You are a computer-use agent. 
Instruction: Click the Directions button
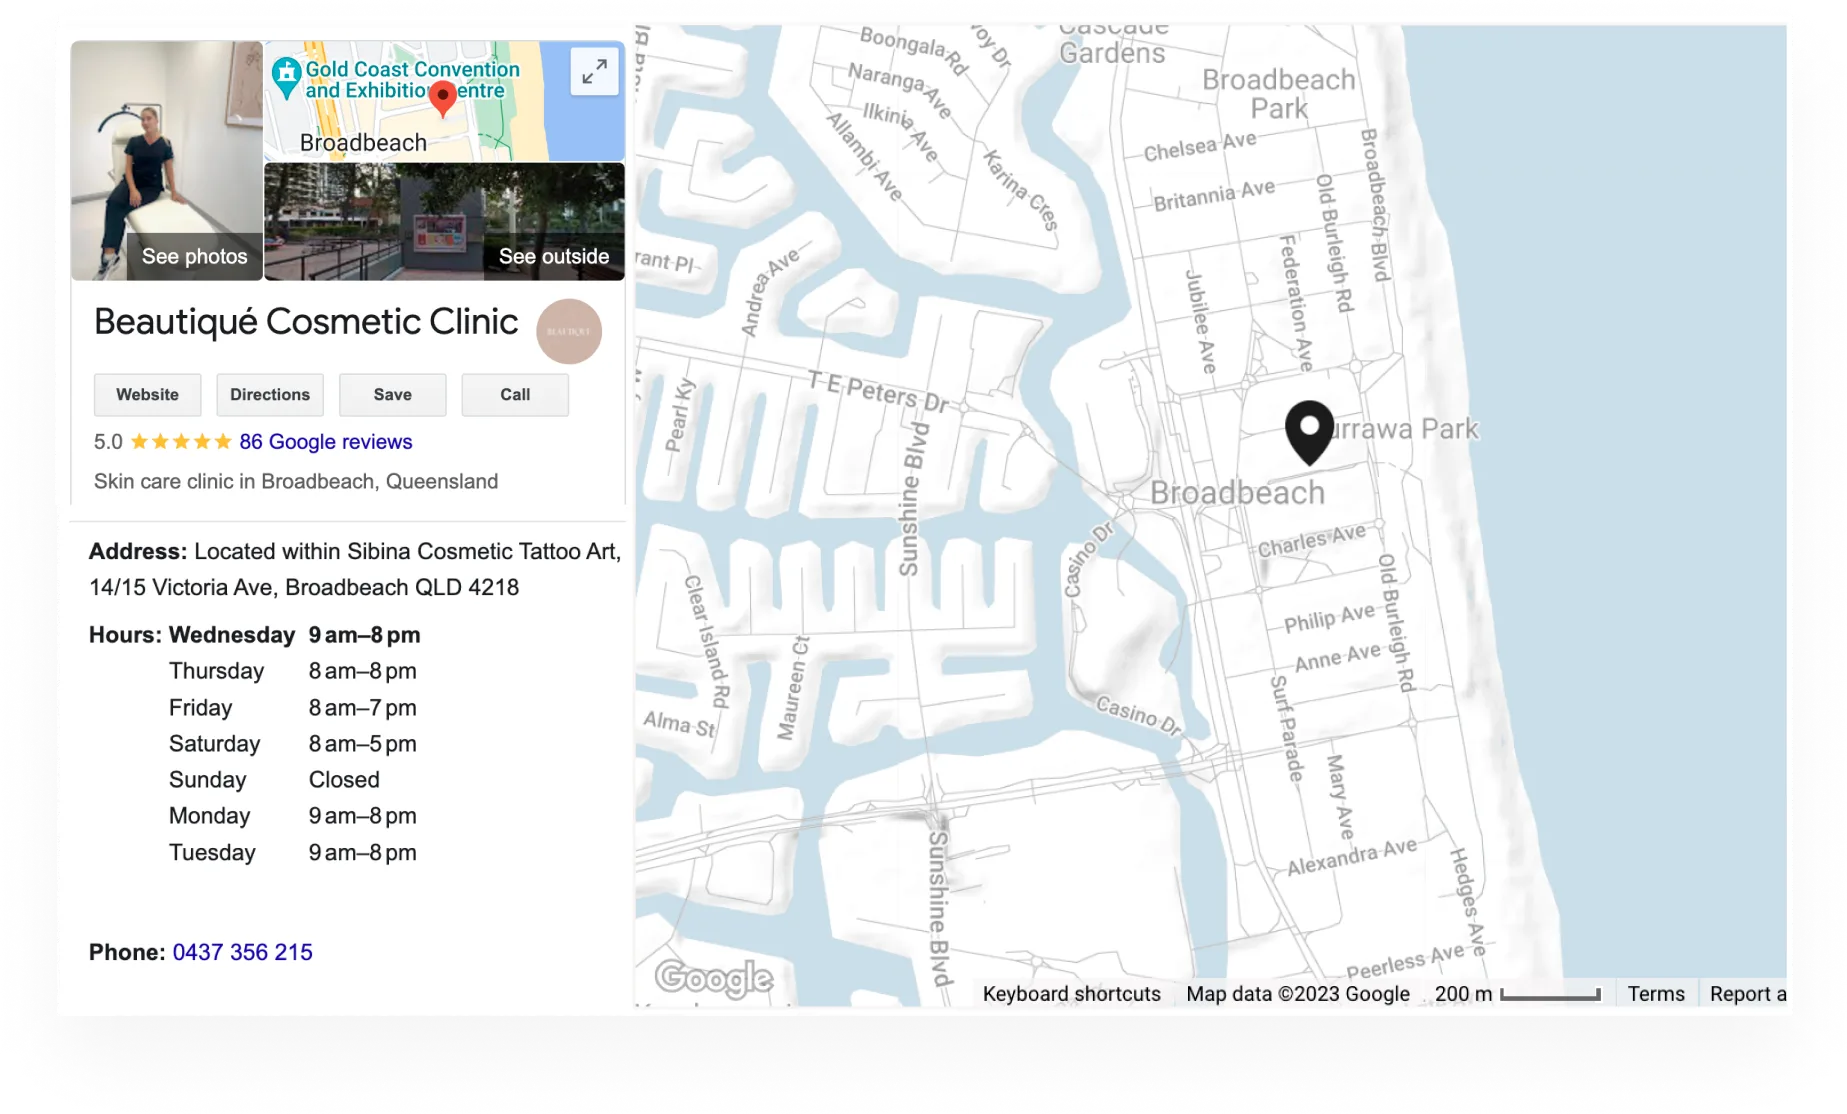click(x=270, y=395)
